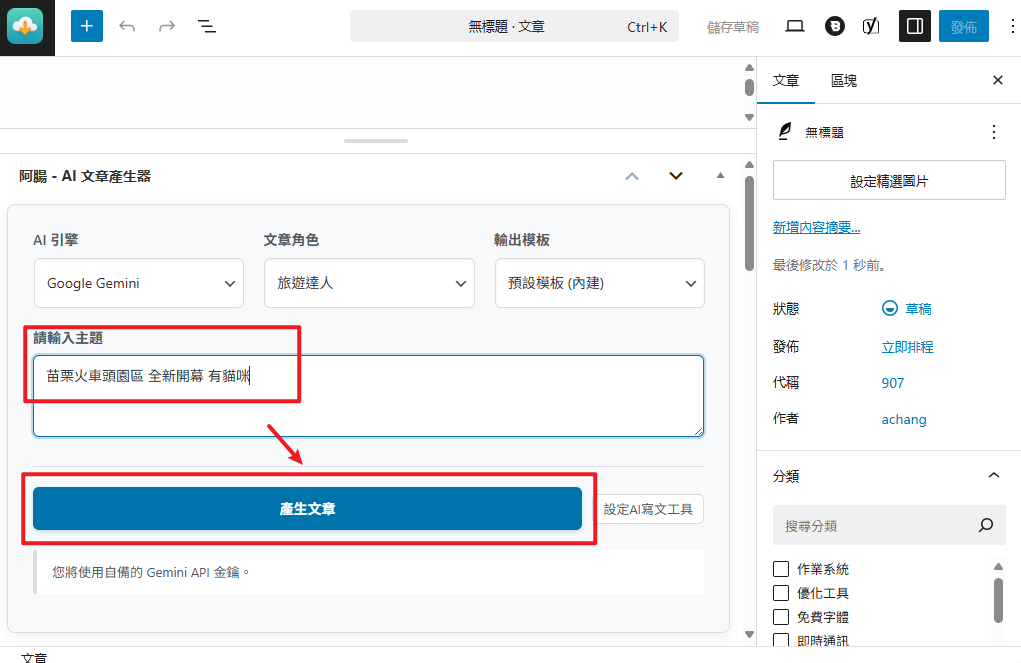Open the 文章角色 dropdown
Image resolution: width=1021 pixels, height=663 pixels.
369,283
